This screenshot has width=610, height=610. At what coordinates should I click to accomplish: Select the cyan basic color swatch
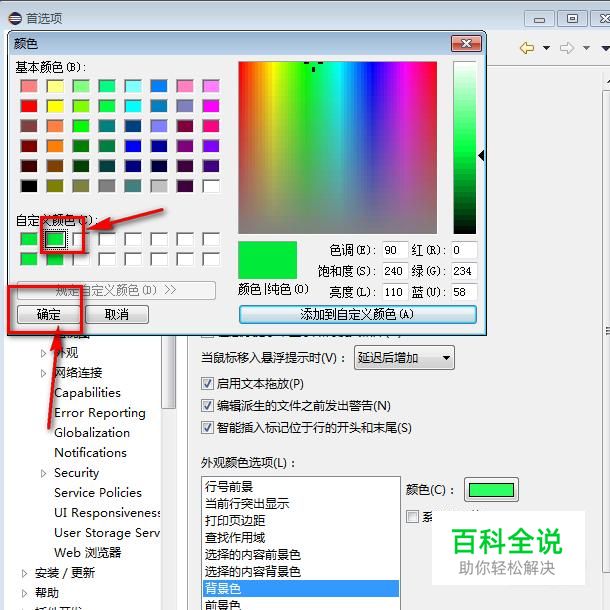(x=133, y=105)
